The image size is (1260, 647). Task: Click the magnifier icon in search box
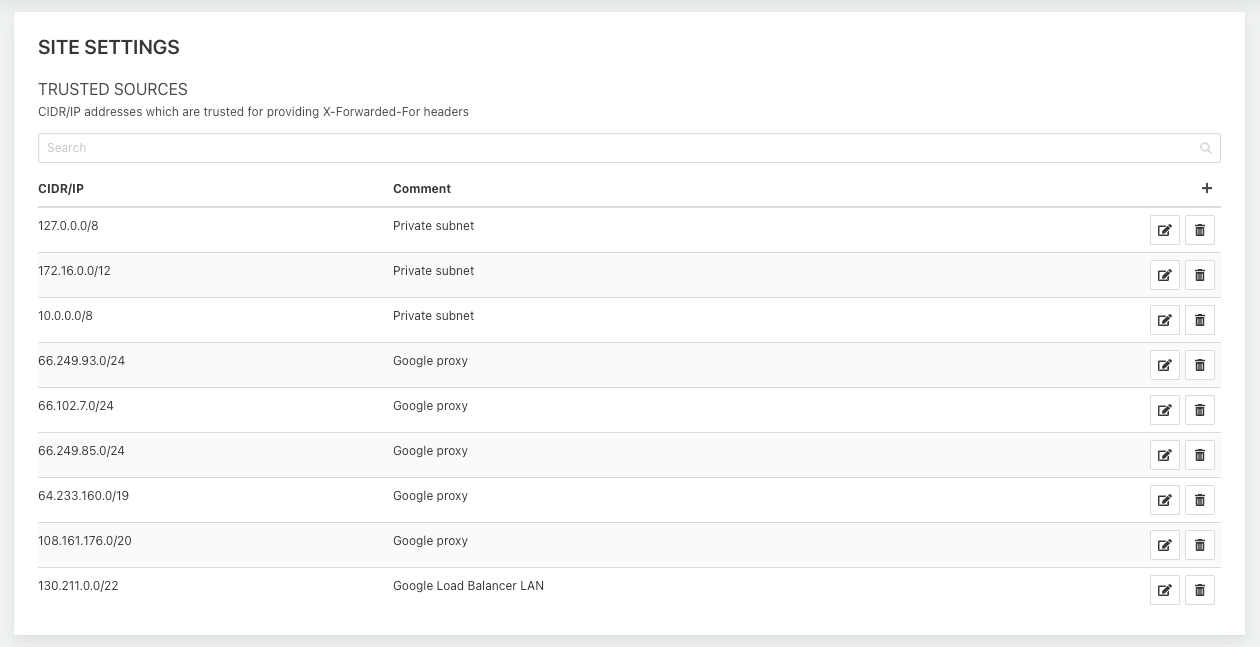point(1206,148)
